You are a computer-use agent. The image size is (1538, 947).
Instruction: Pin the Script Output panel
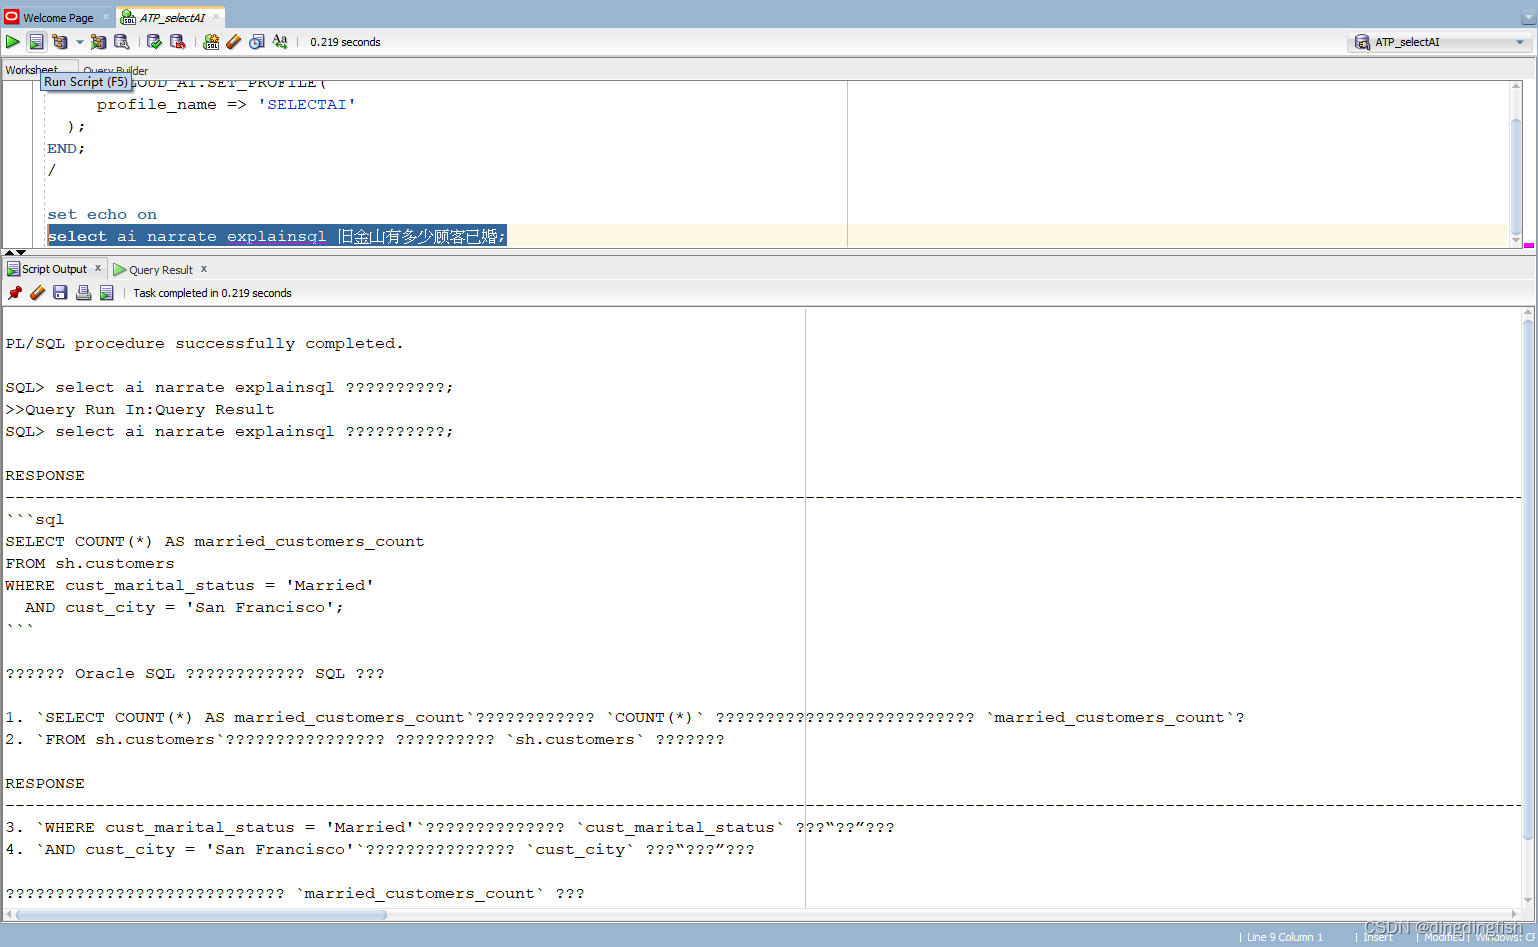(x=15, y=292)
